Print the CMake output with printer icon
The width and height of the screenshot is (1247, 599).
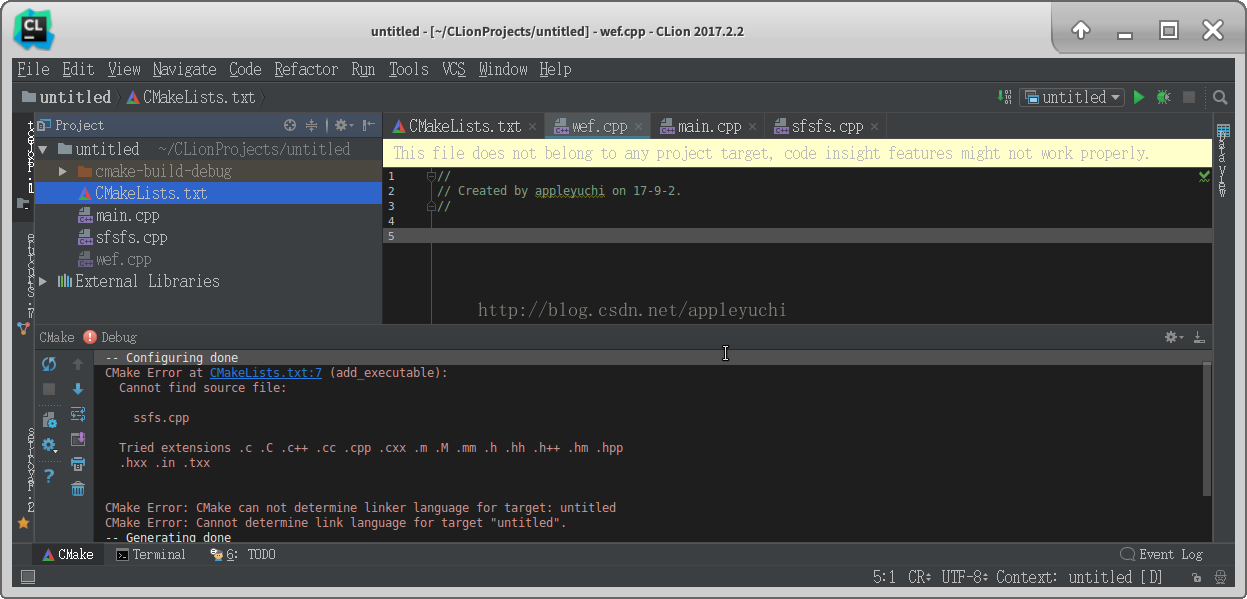(78, 464)
